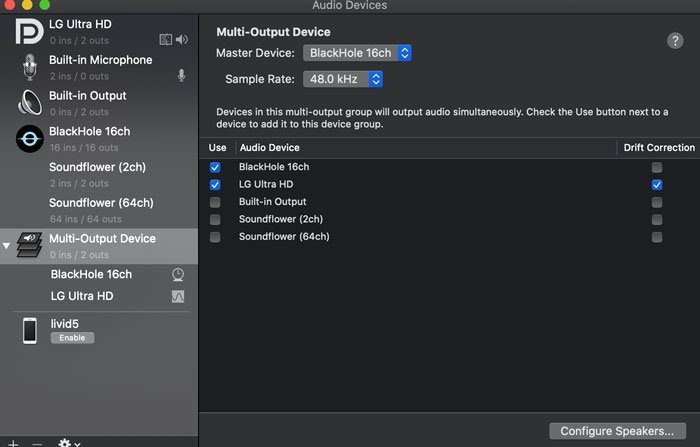Click Soundflower (64ch) row in device table
This screenshot has width=700, height=447.
[x=449, y=237]
